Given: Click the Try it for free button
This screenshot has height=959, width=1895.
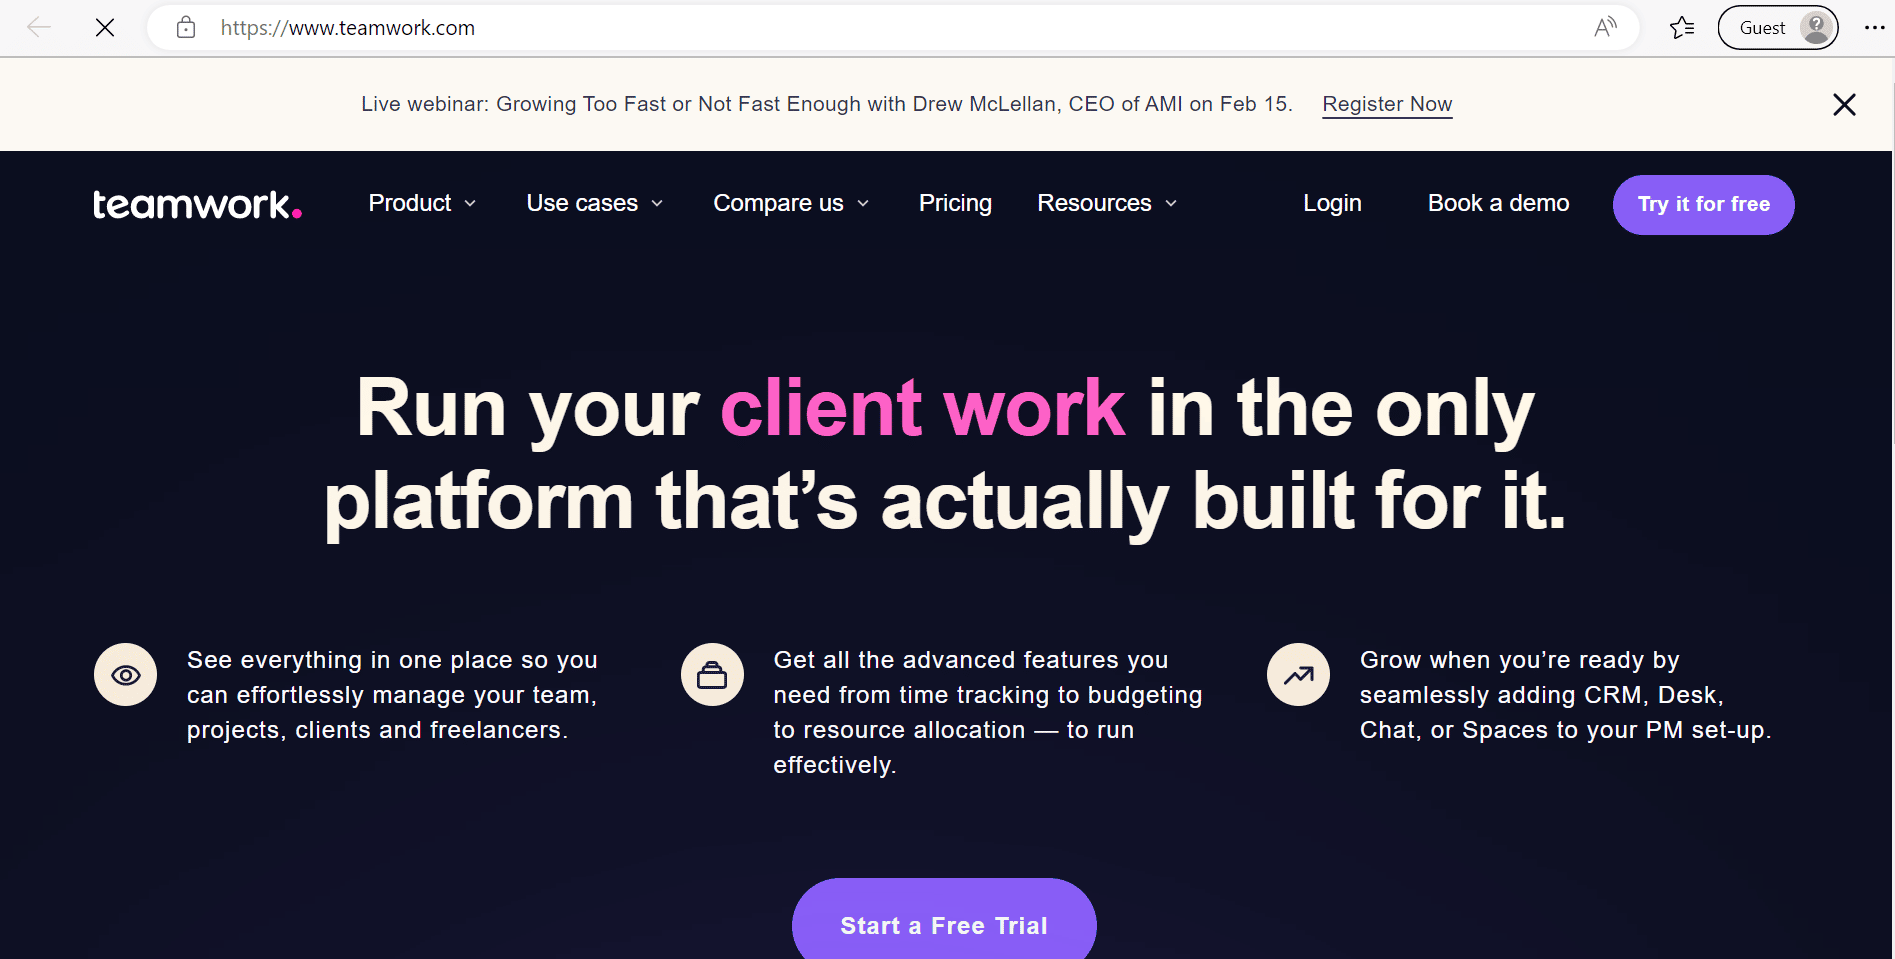Looking at the screenshot, I should 1703,205.
